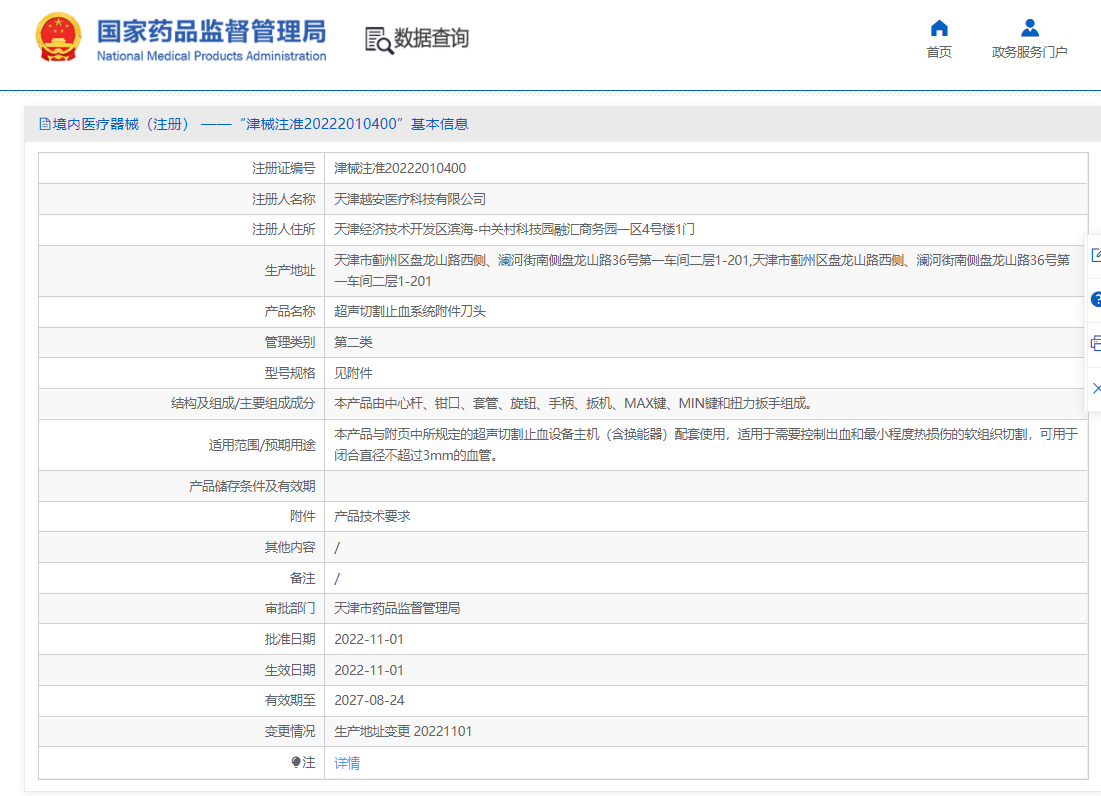The height and width of the screenshot is (796, 1101).
Task: Click the 境内医疗器械（注册）基本信息 header
Action: pos(253,124)
